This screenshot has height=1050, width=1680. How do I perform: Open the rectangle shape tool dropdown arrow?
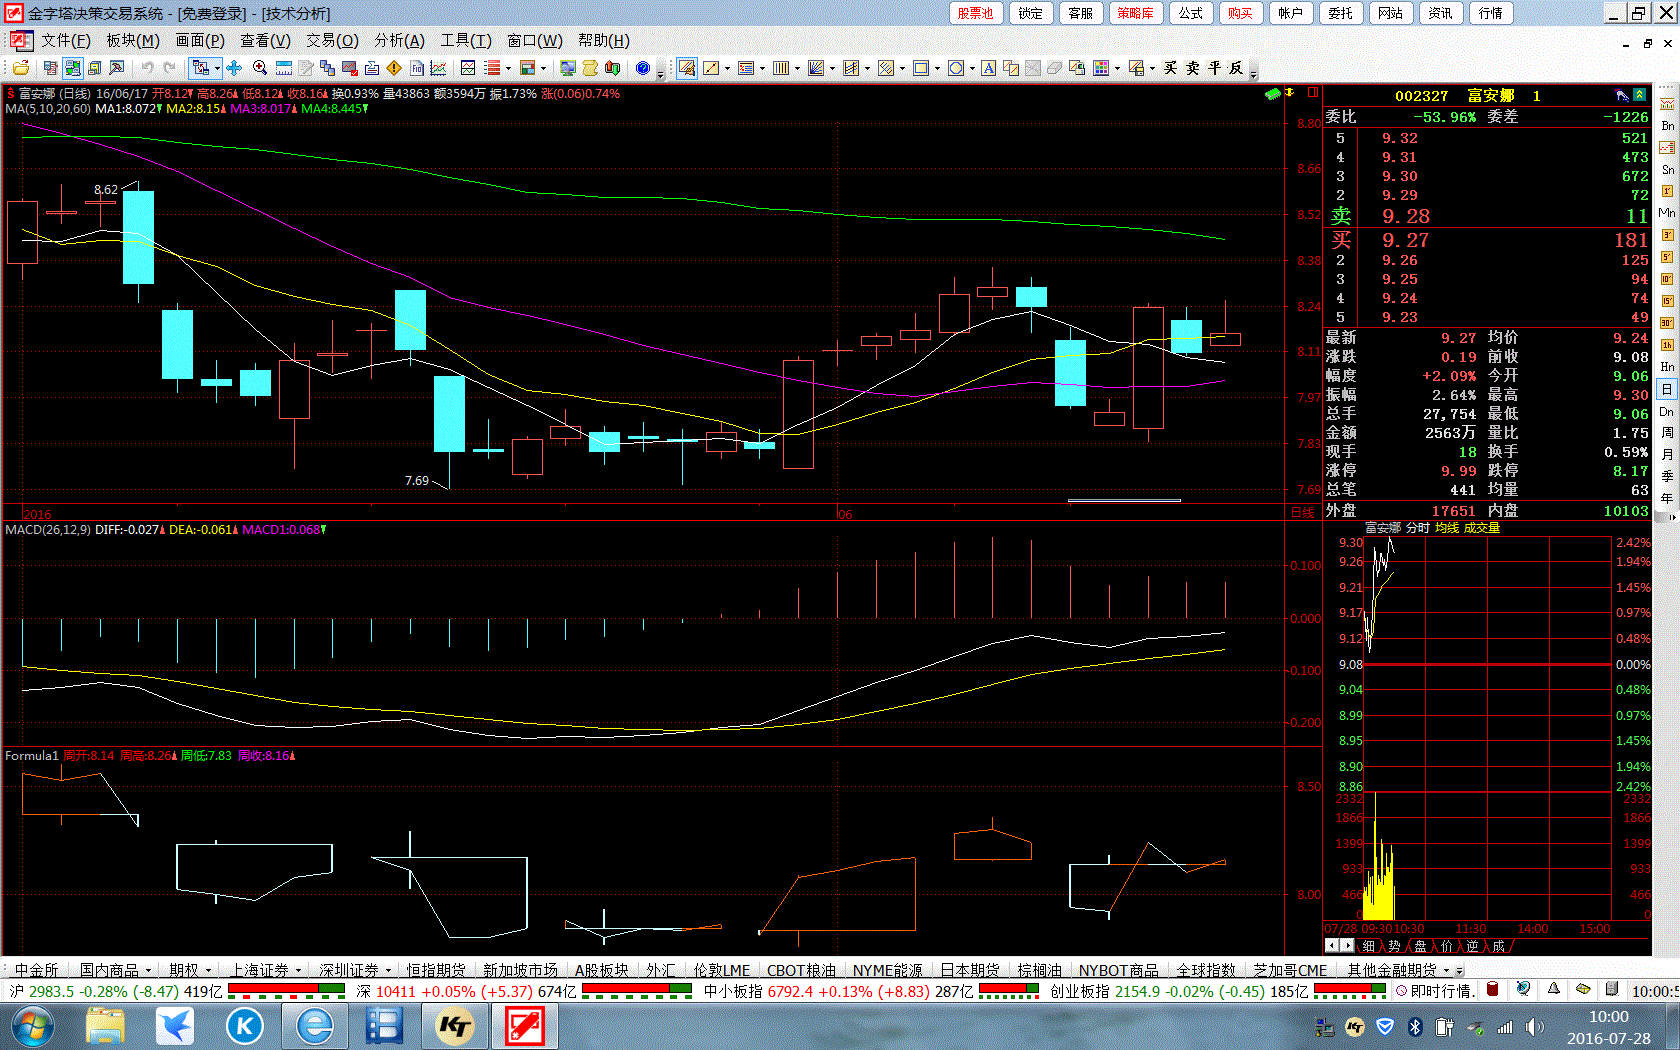[x=936, y=69]
